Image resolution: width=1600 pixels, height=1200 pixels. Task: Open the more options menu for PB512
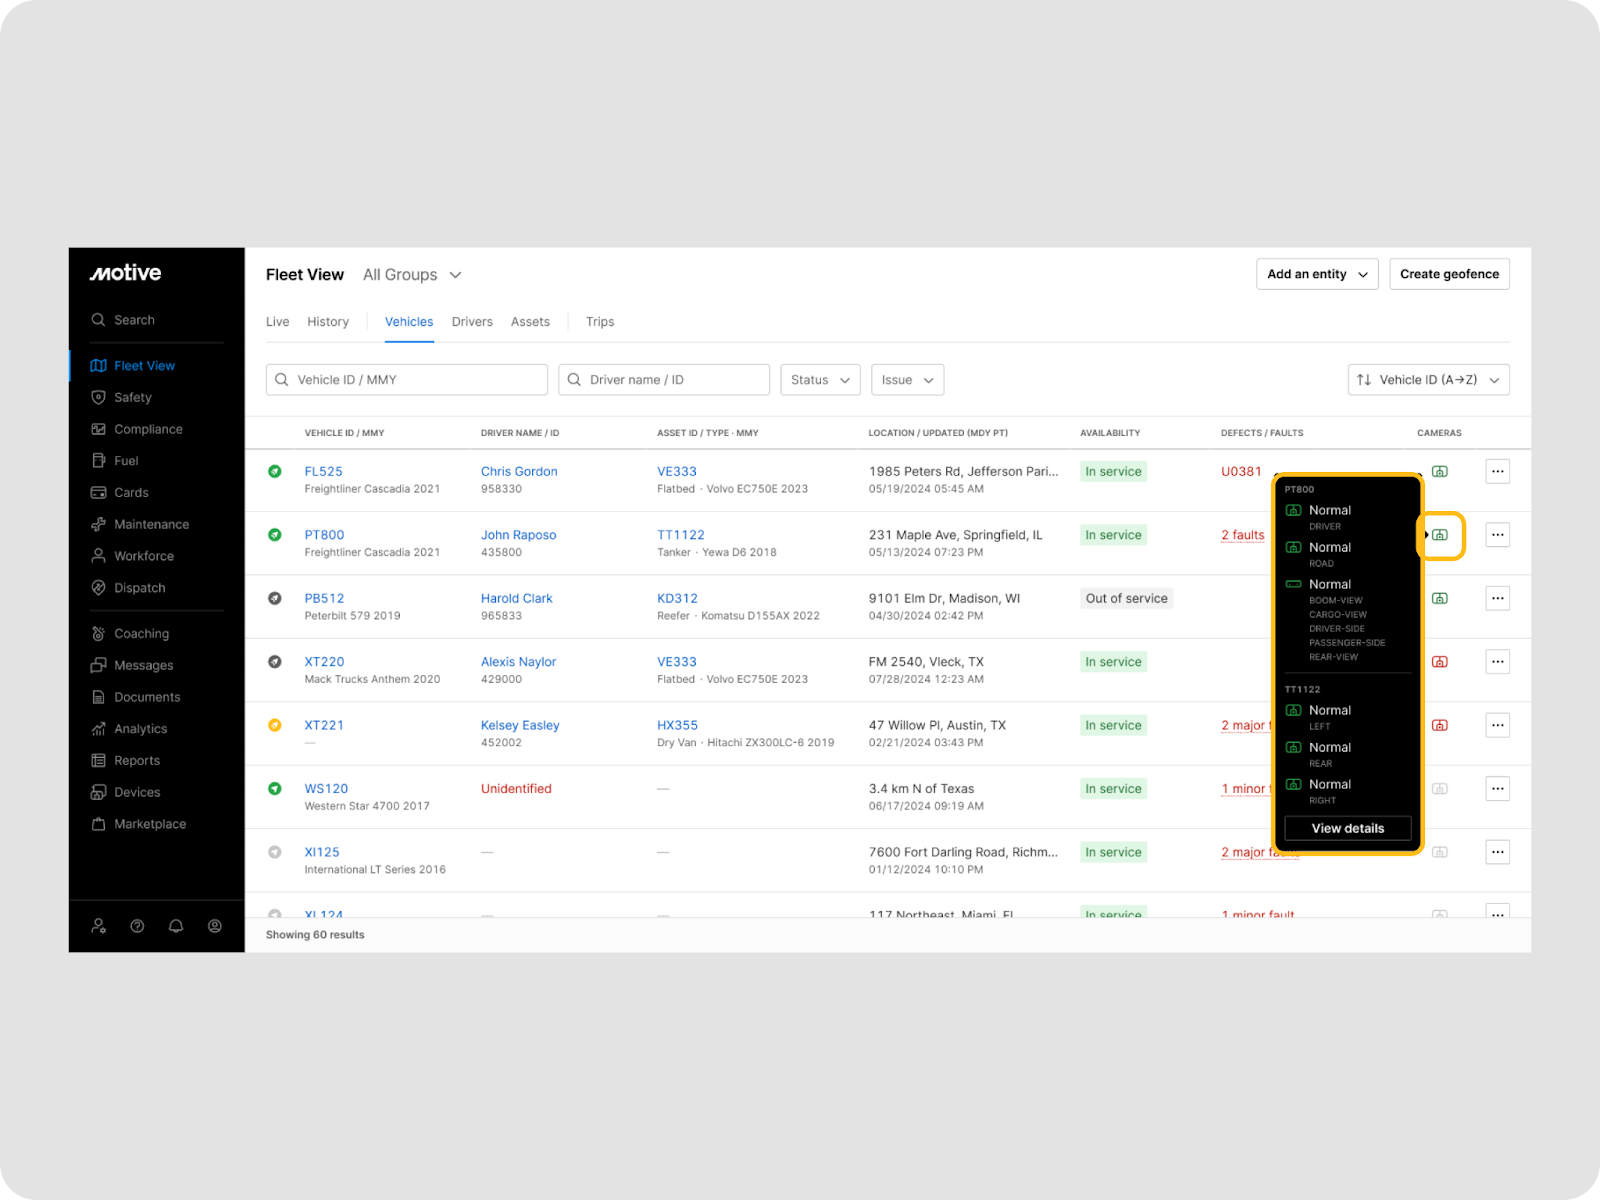tap(1497, 598)
